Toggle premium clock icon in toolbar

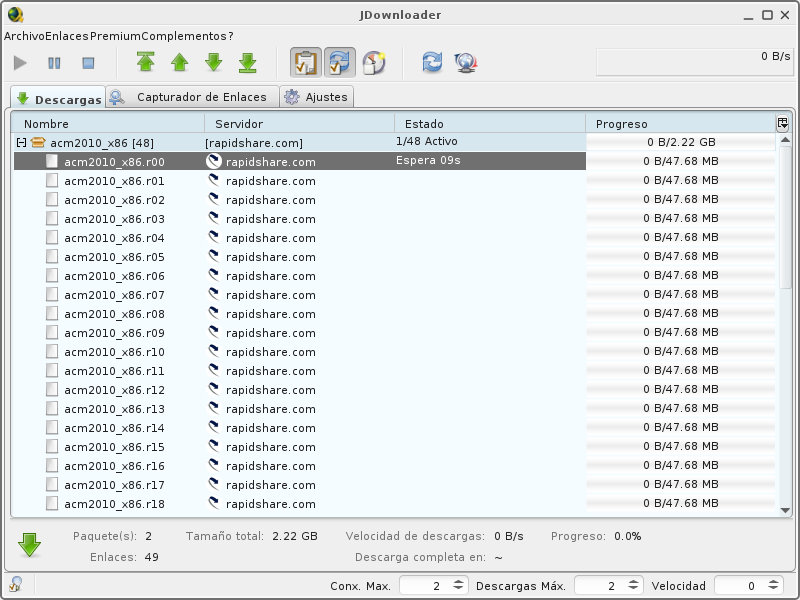374,63
